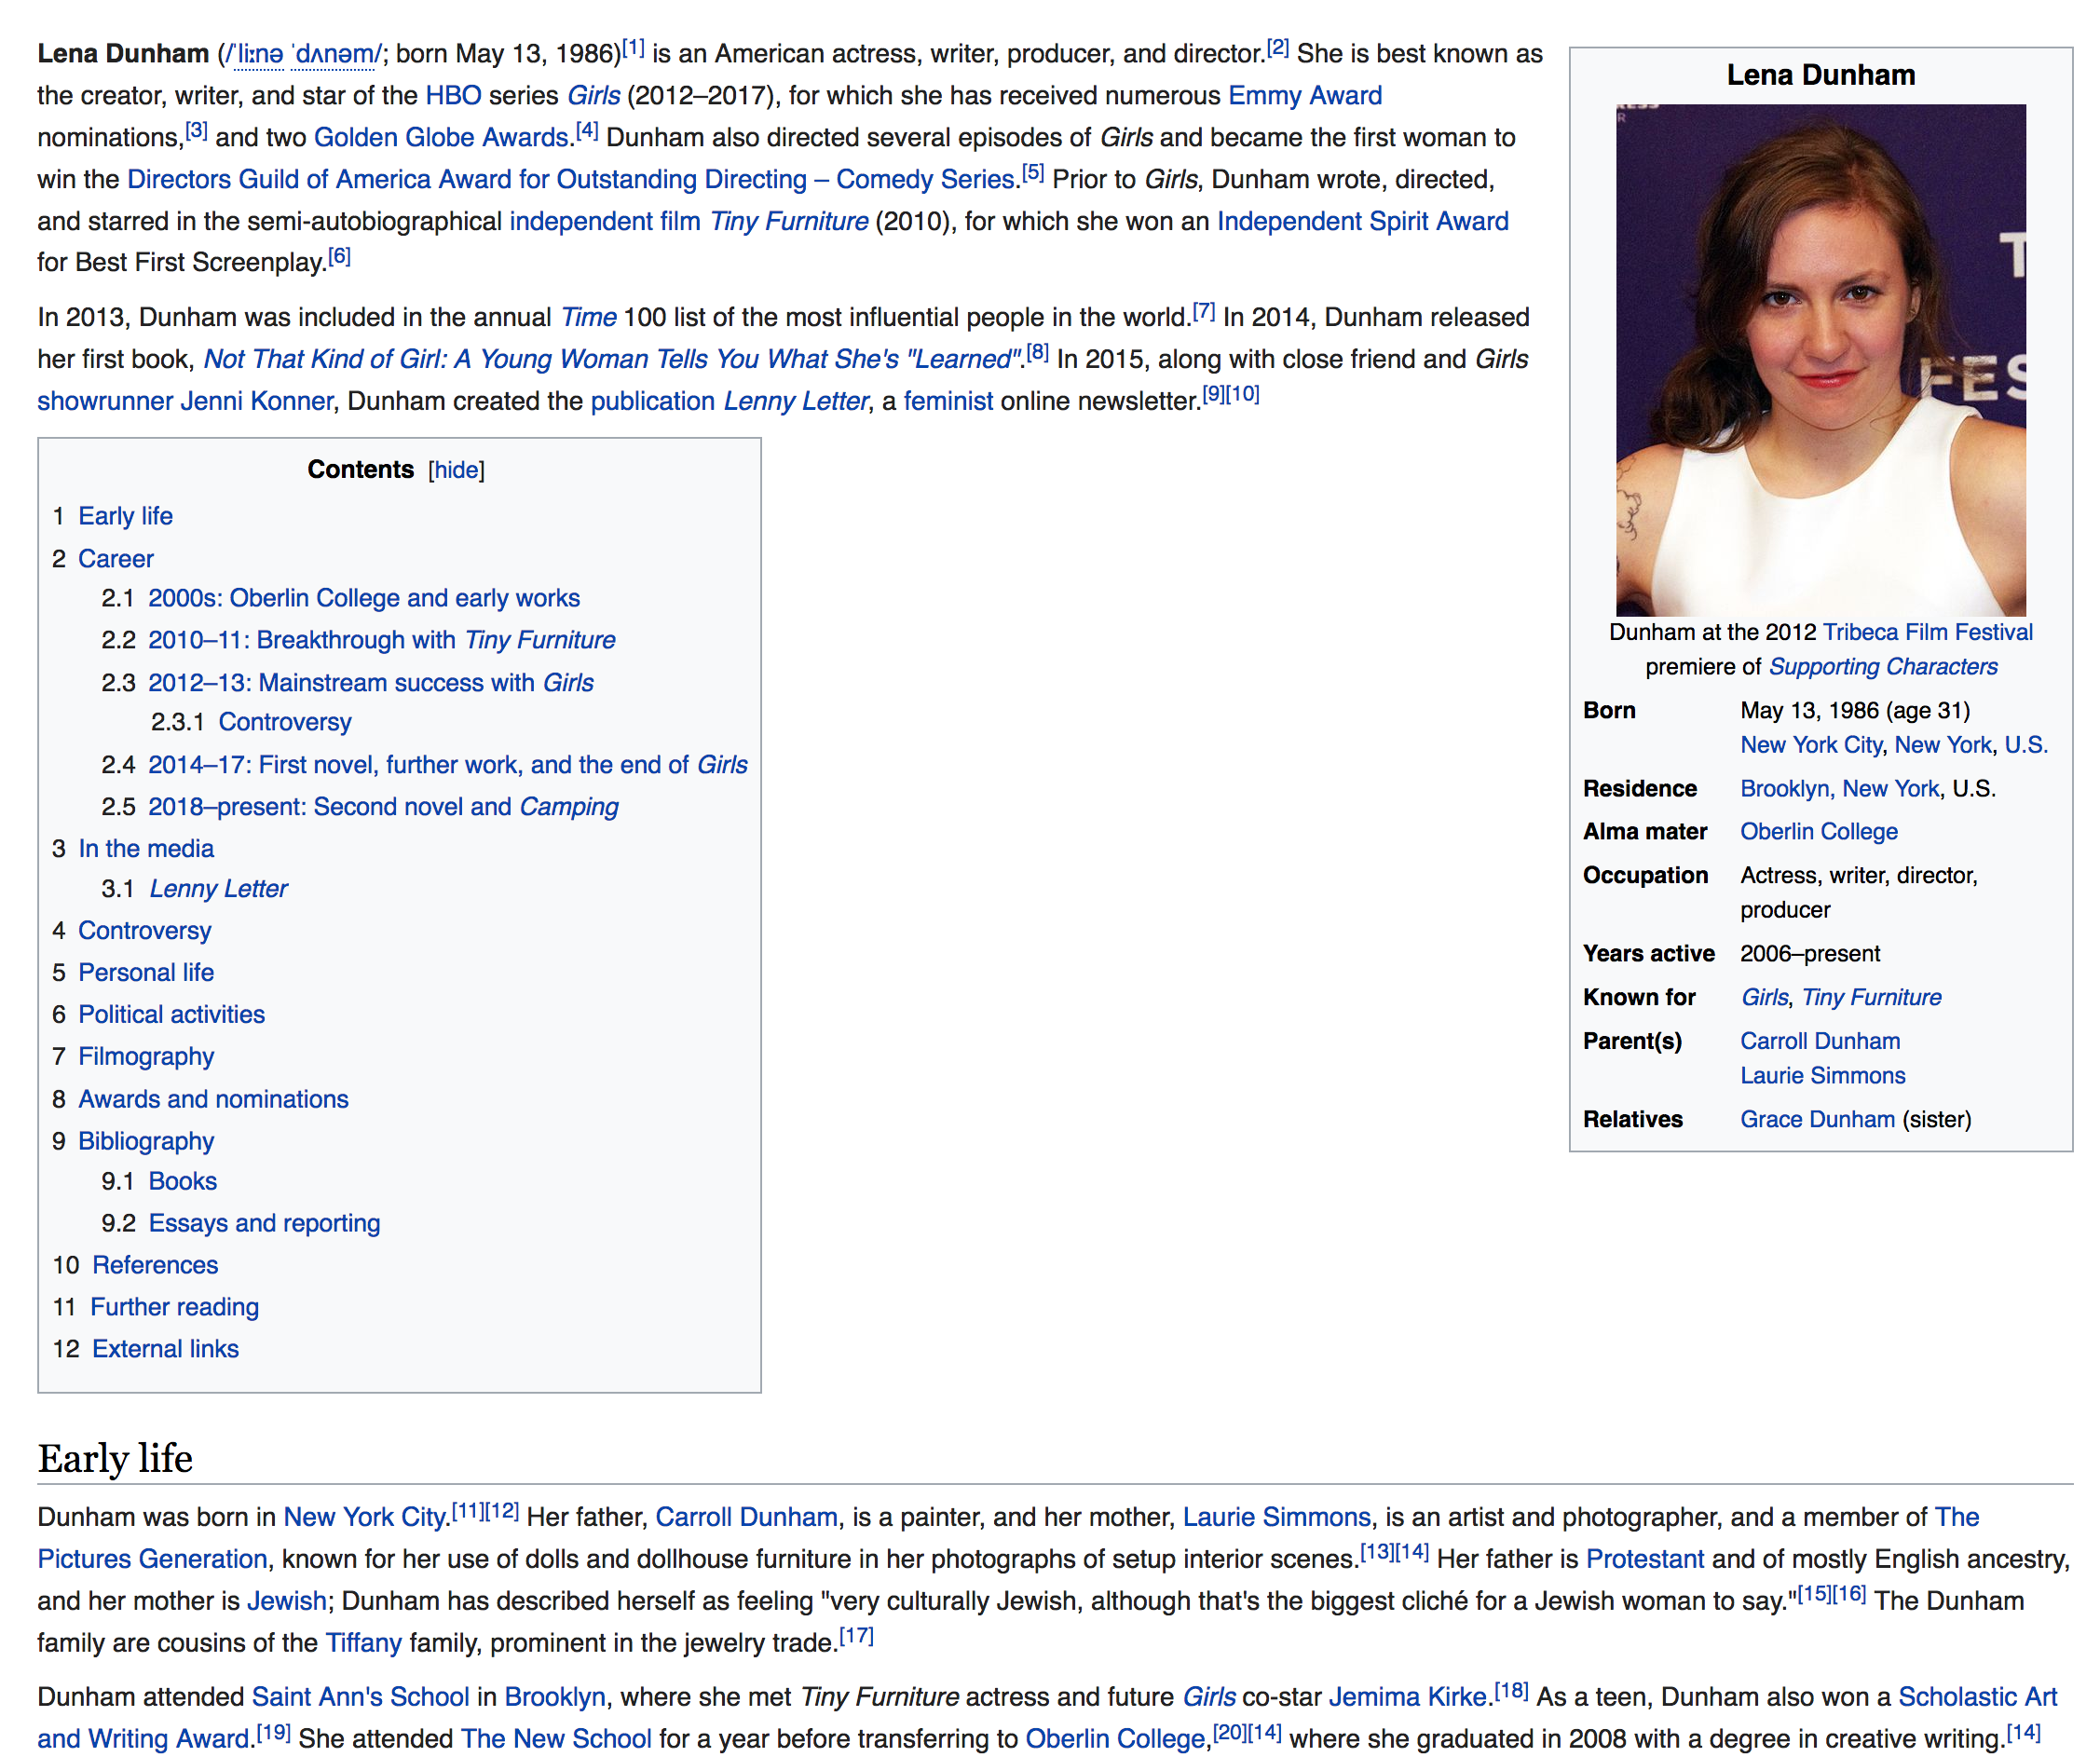Viewport: 2100px width, 1757px height.
Task: Navigate to the External links contents entry
Action: pos(165,1349)
